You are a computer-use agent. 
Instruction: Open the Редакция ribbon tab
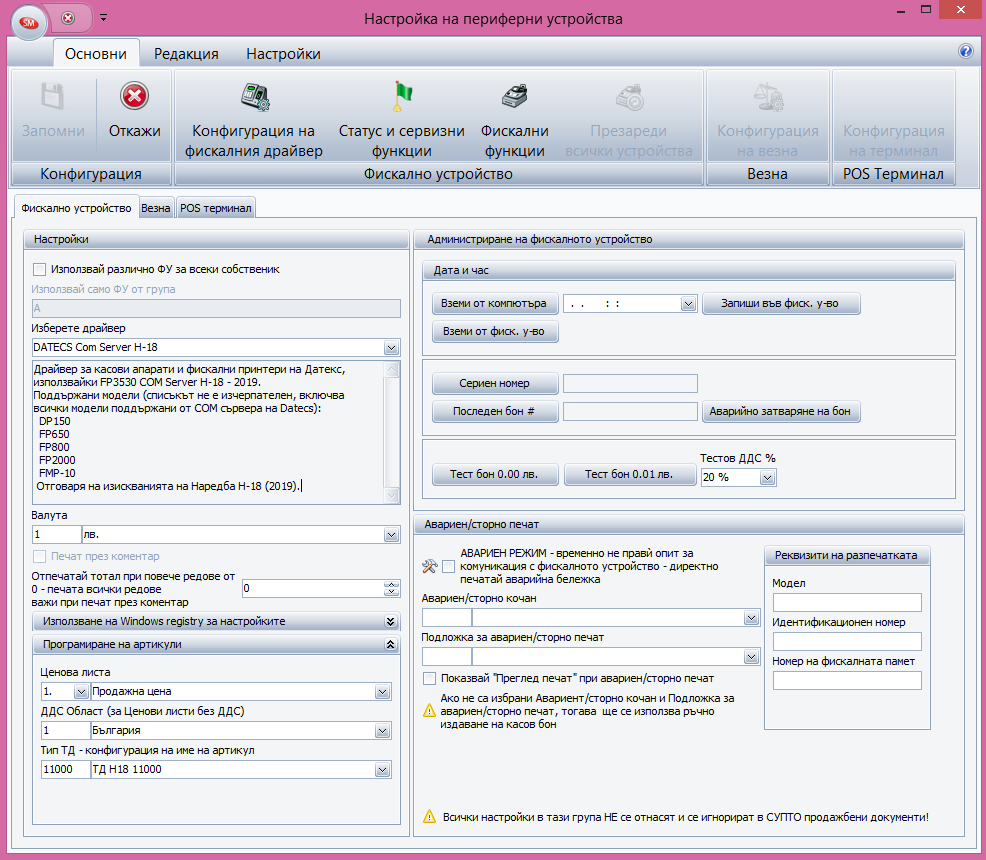click(186, 54)
